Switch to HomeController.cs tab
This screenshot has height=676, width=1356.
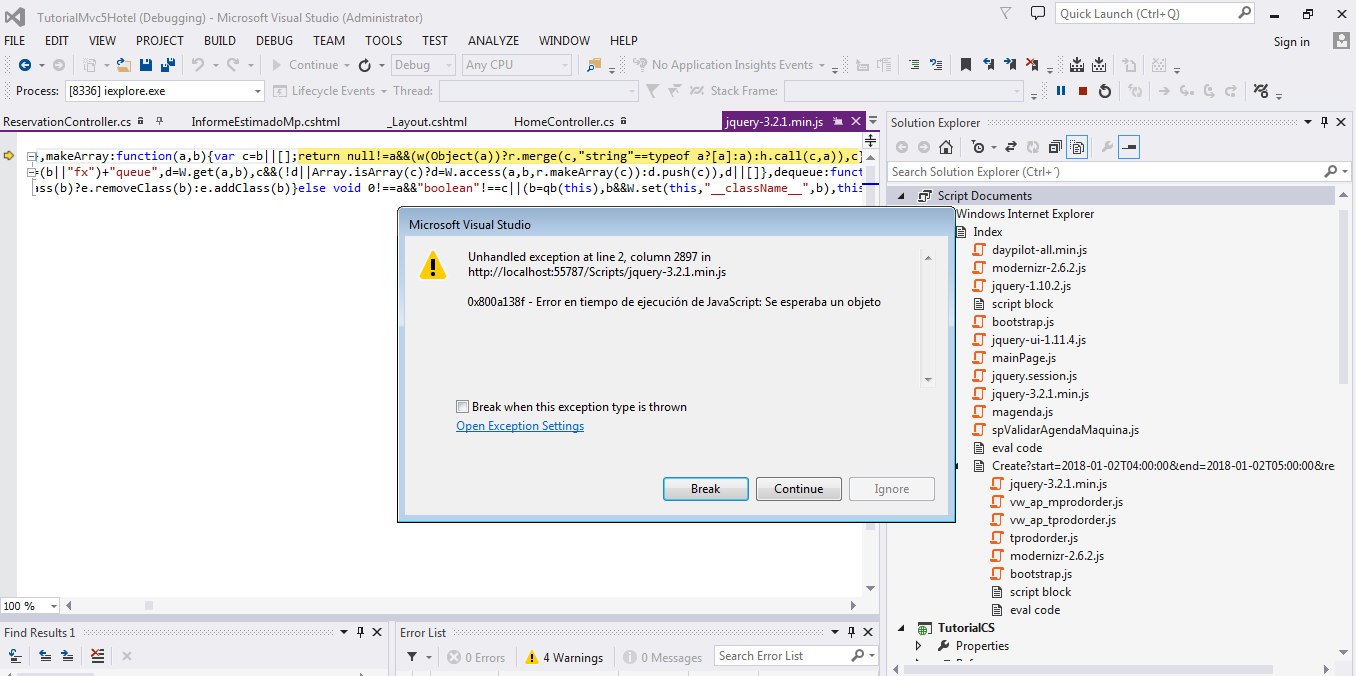coord(564,122)
